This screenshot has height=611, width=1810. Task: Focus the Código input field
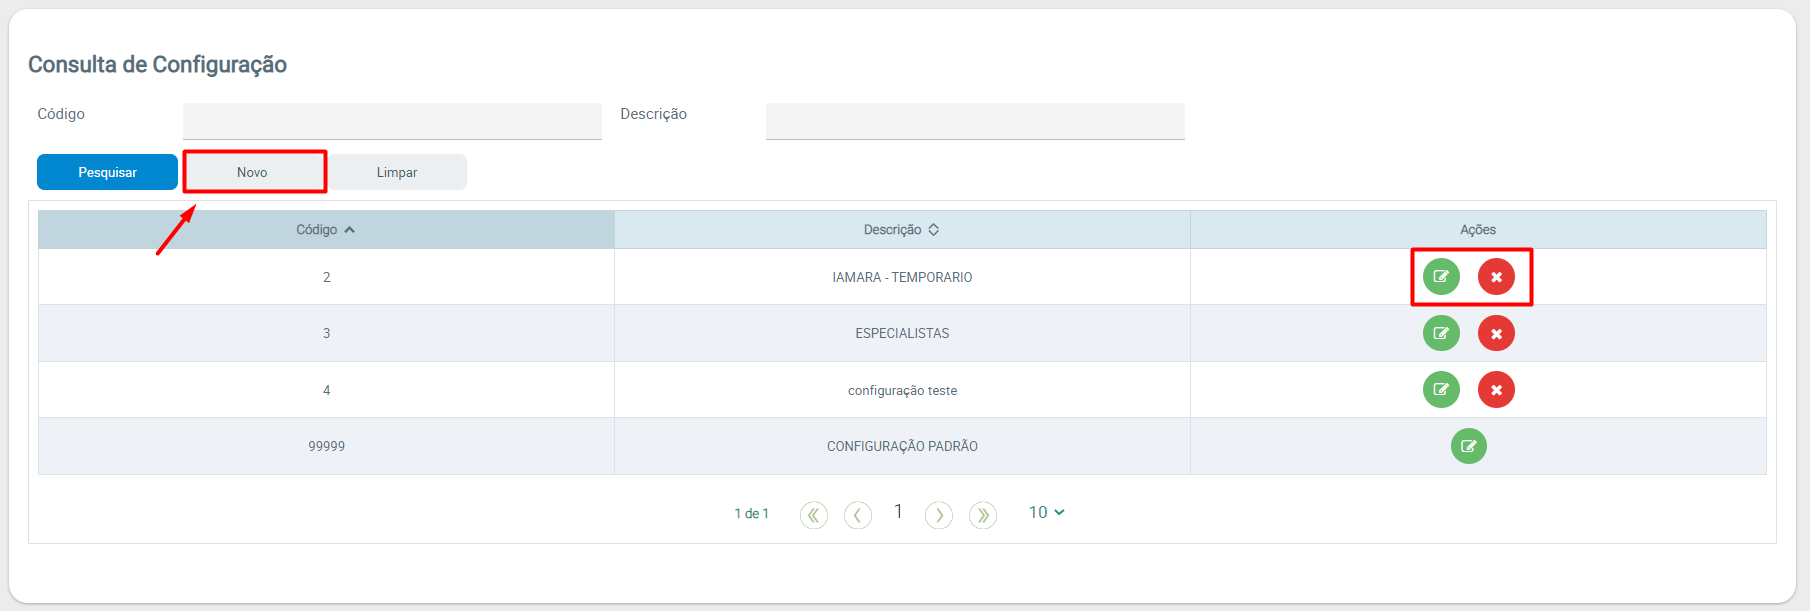(392, 121)
